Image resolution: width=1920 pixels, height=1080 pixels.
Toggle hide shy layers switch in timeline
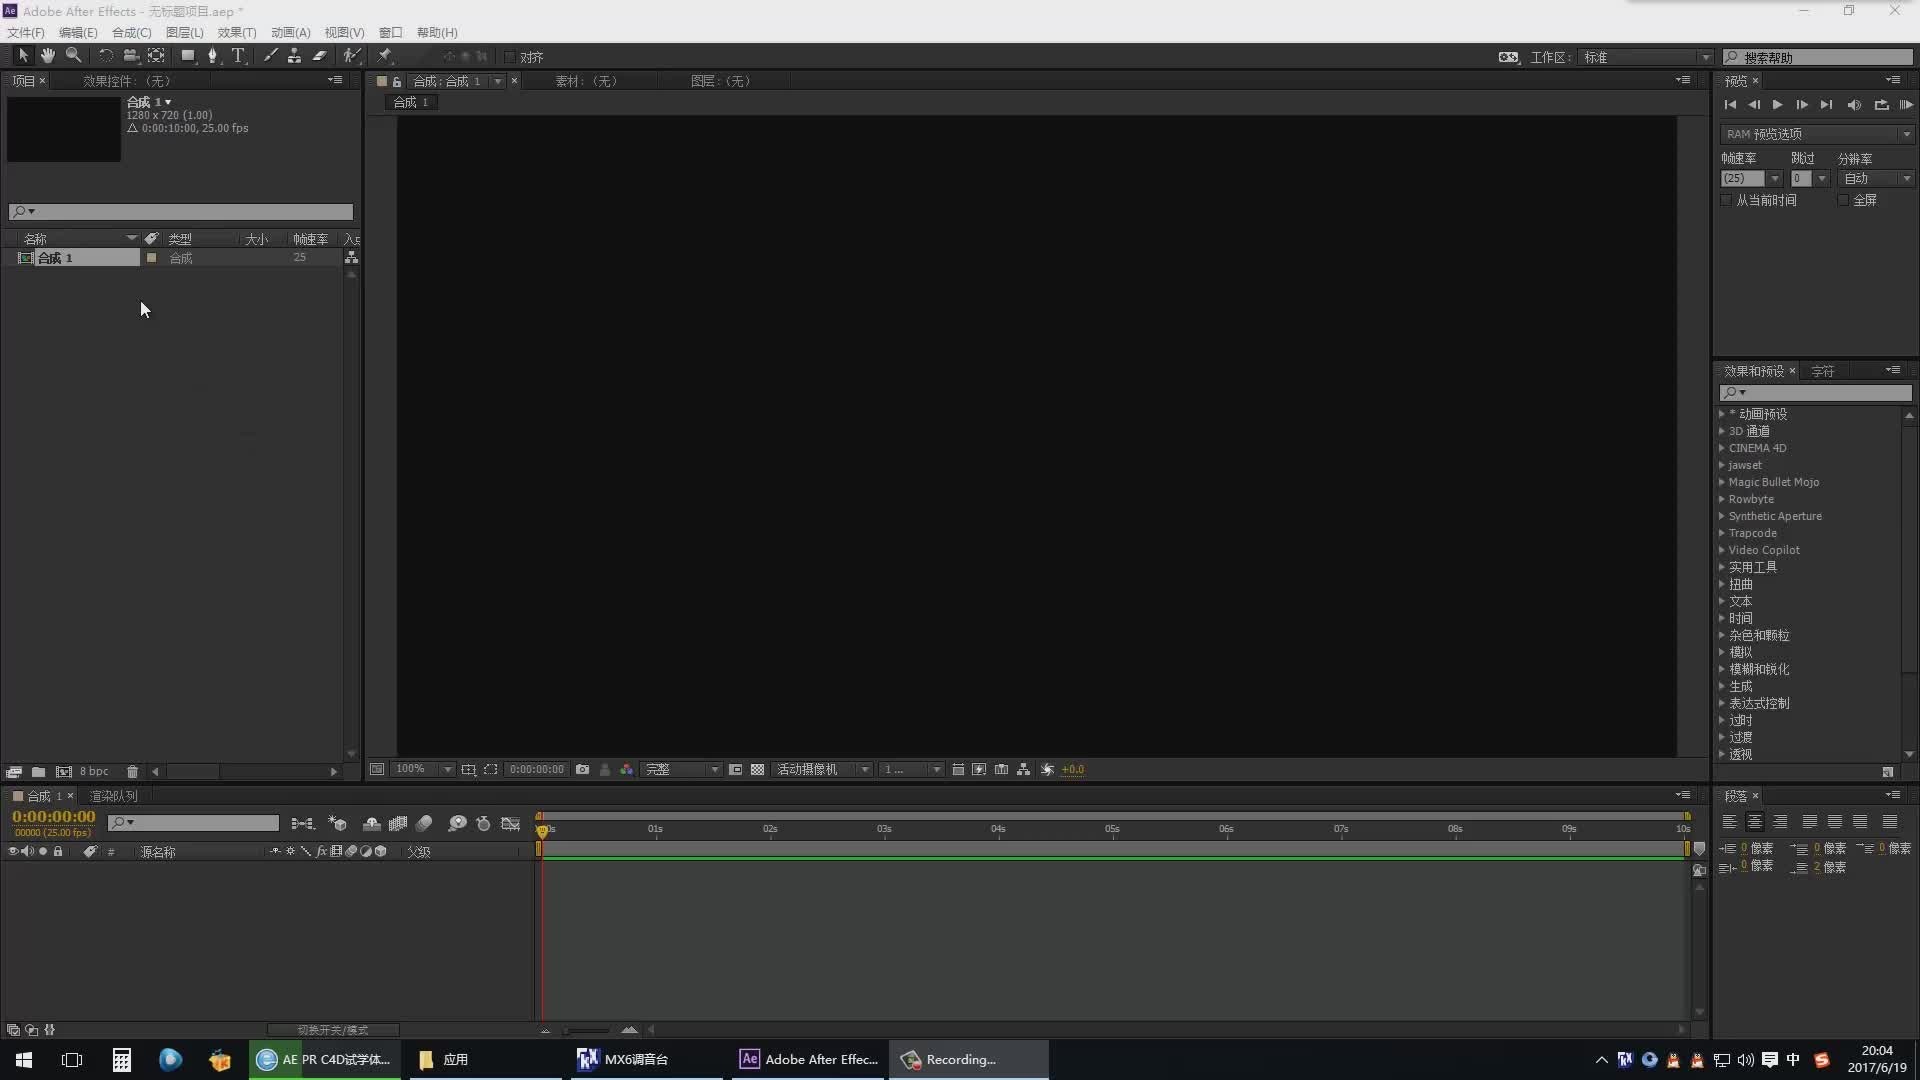point(372,824)
